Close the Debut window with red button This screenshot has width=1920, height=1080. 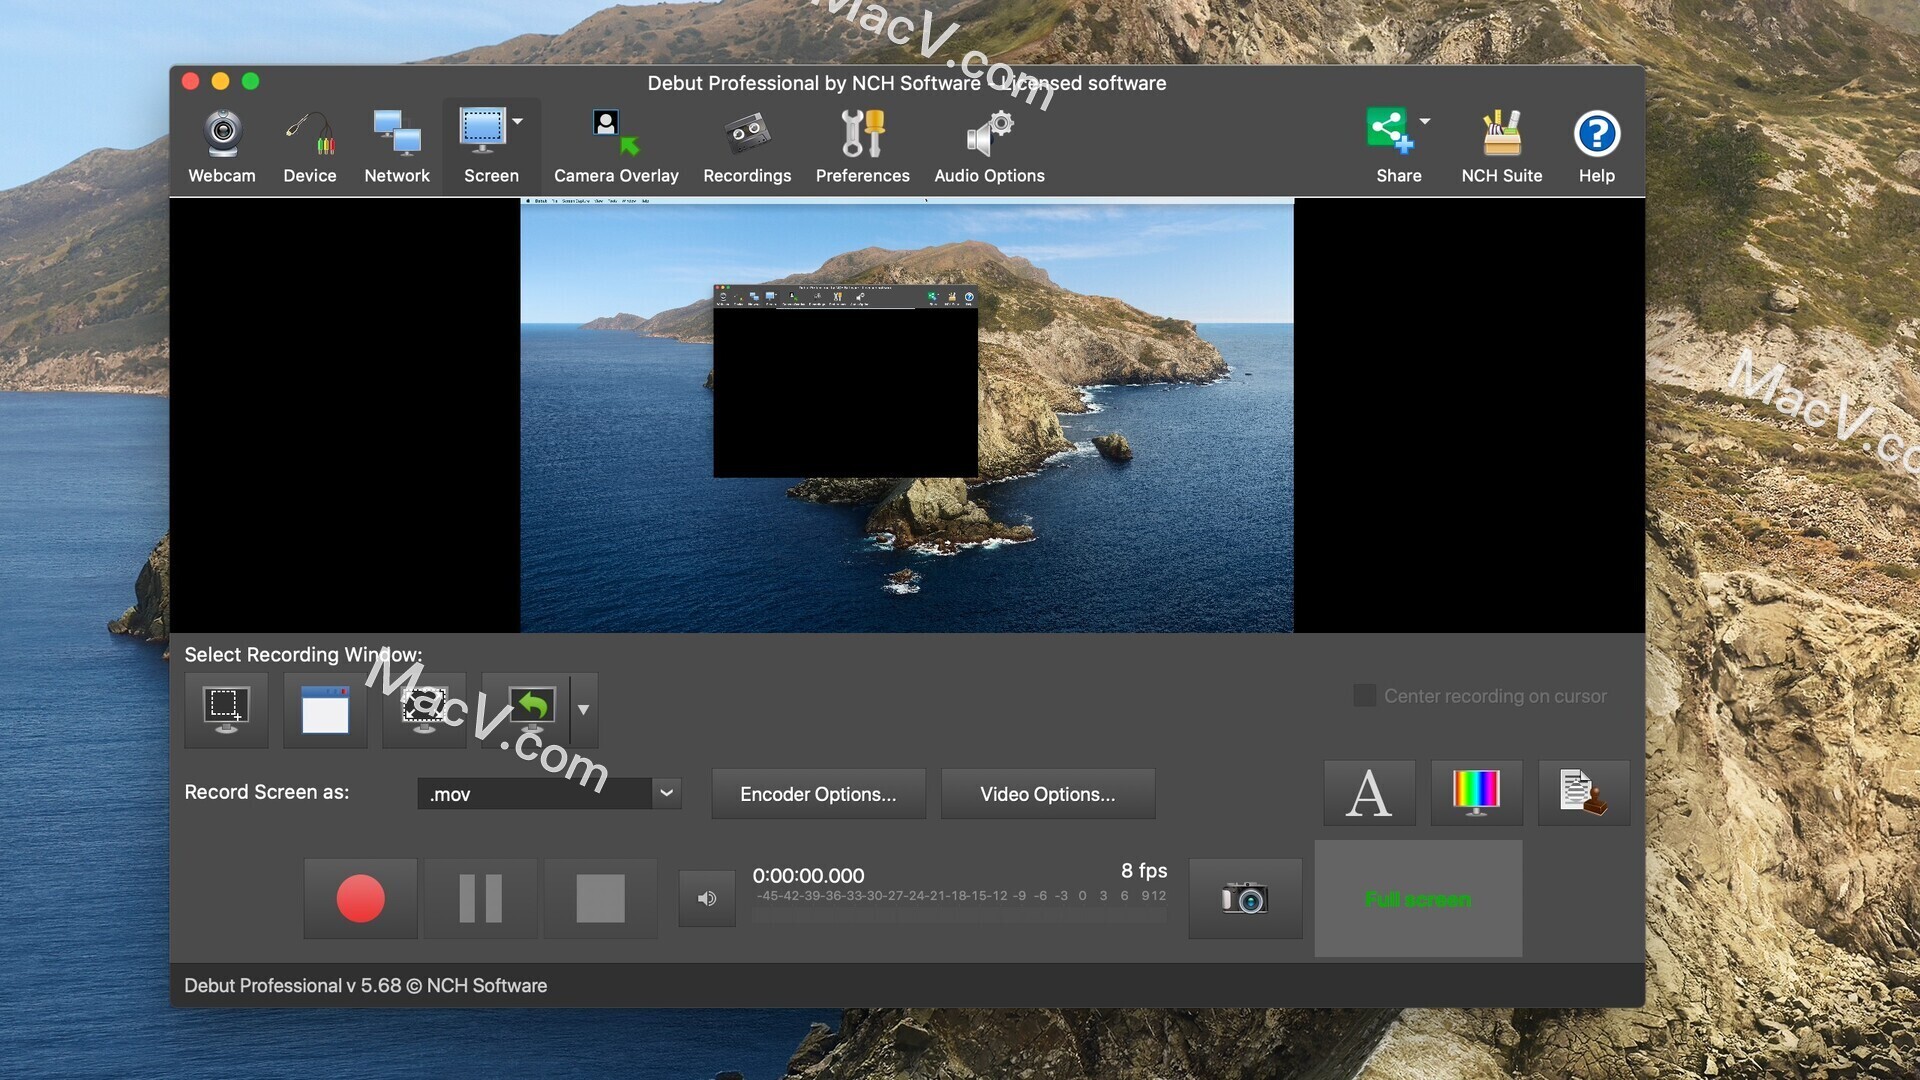[x=190, y=81]
